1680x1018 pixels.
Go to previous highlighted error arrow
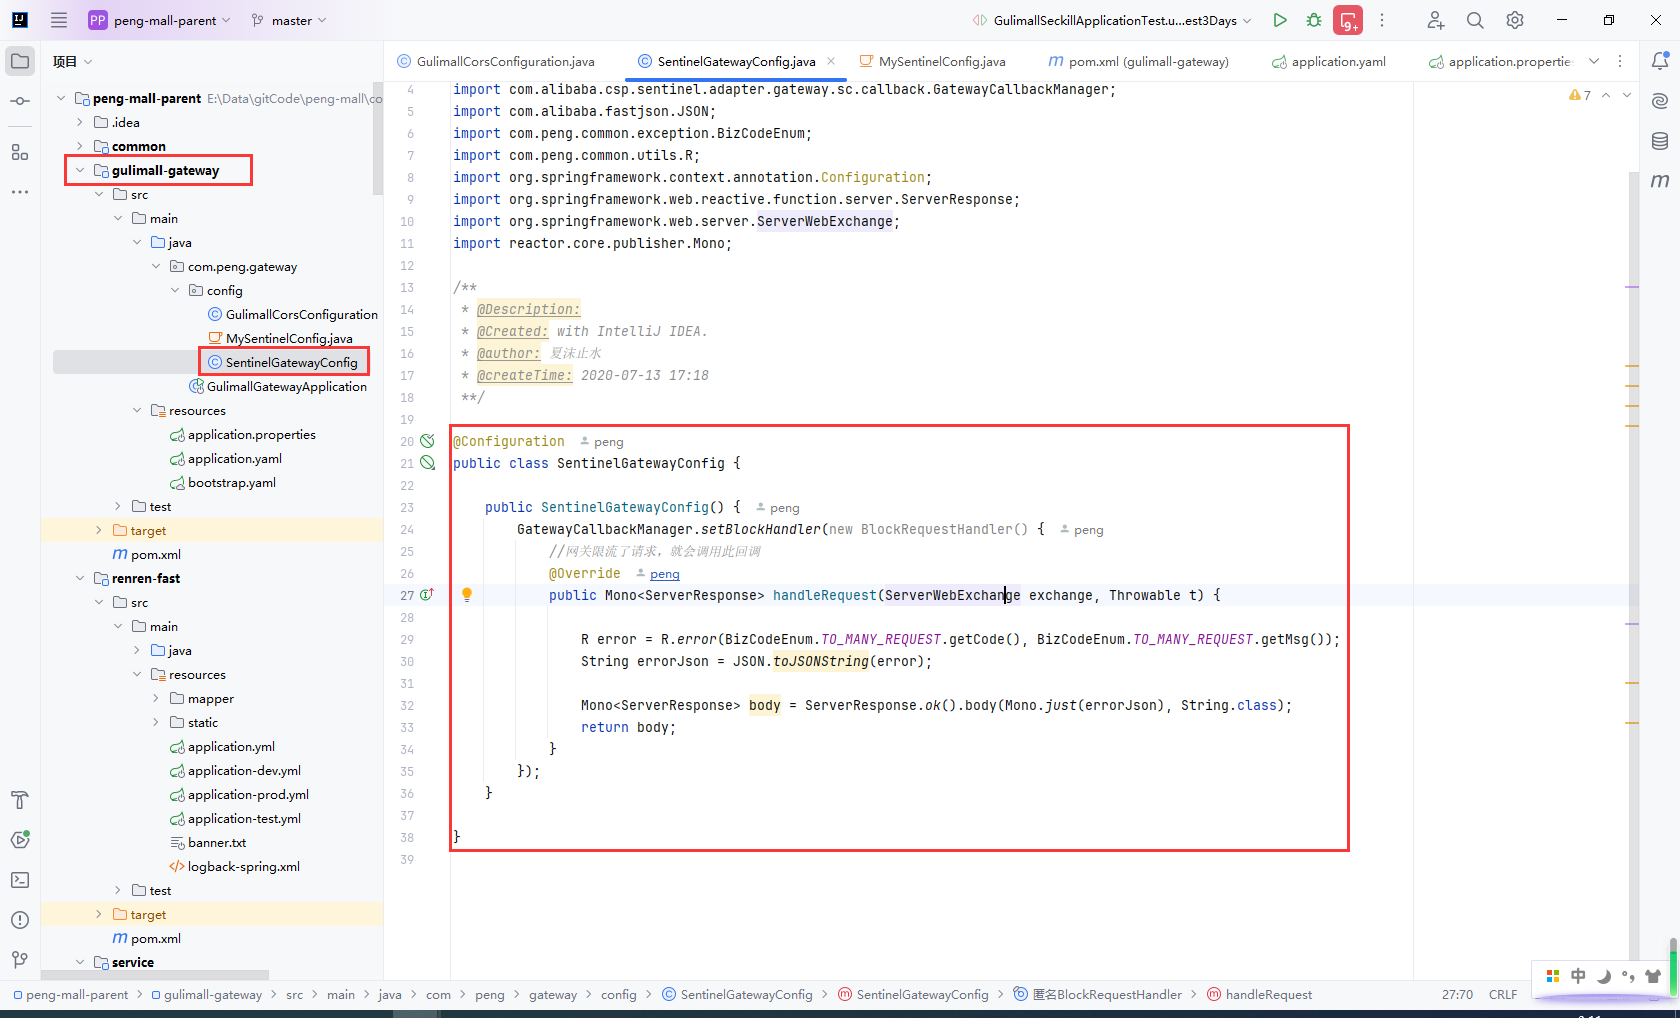(x=1606, y=95)
